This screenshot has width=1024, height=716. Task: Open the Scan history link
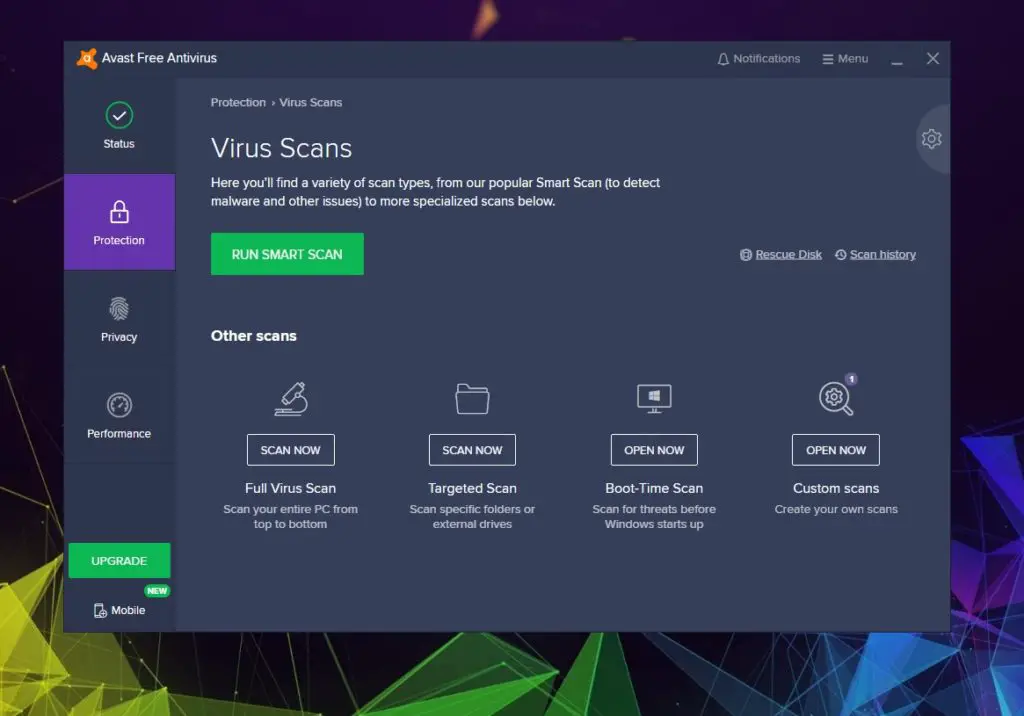tap(882, 255)
